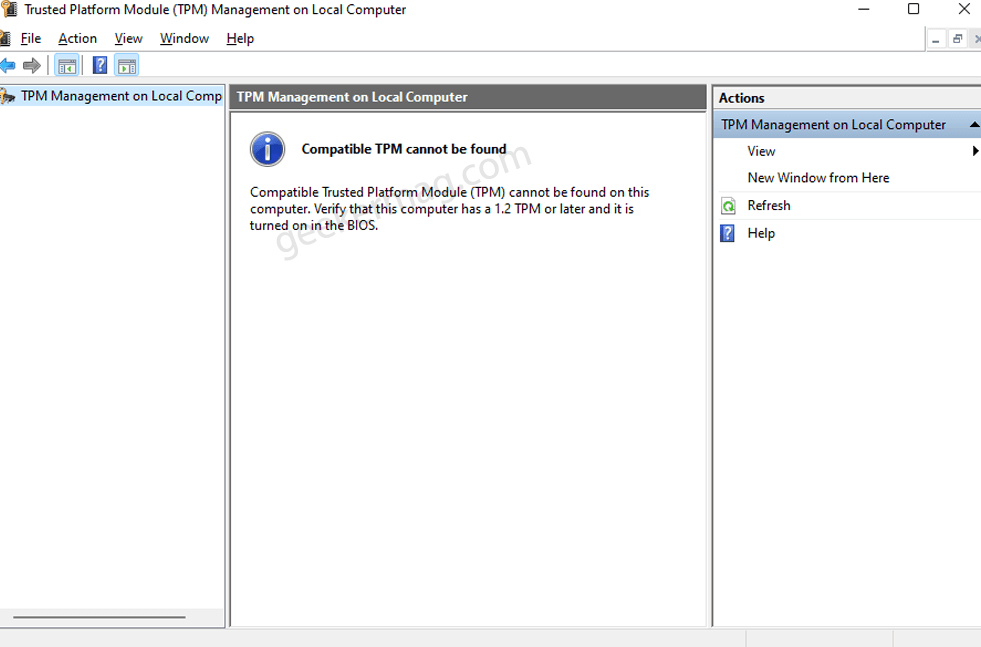Select New Window from Here action
This screenshot has height=647, width=981.
click(818, 178)
